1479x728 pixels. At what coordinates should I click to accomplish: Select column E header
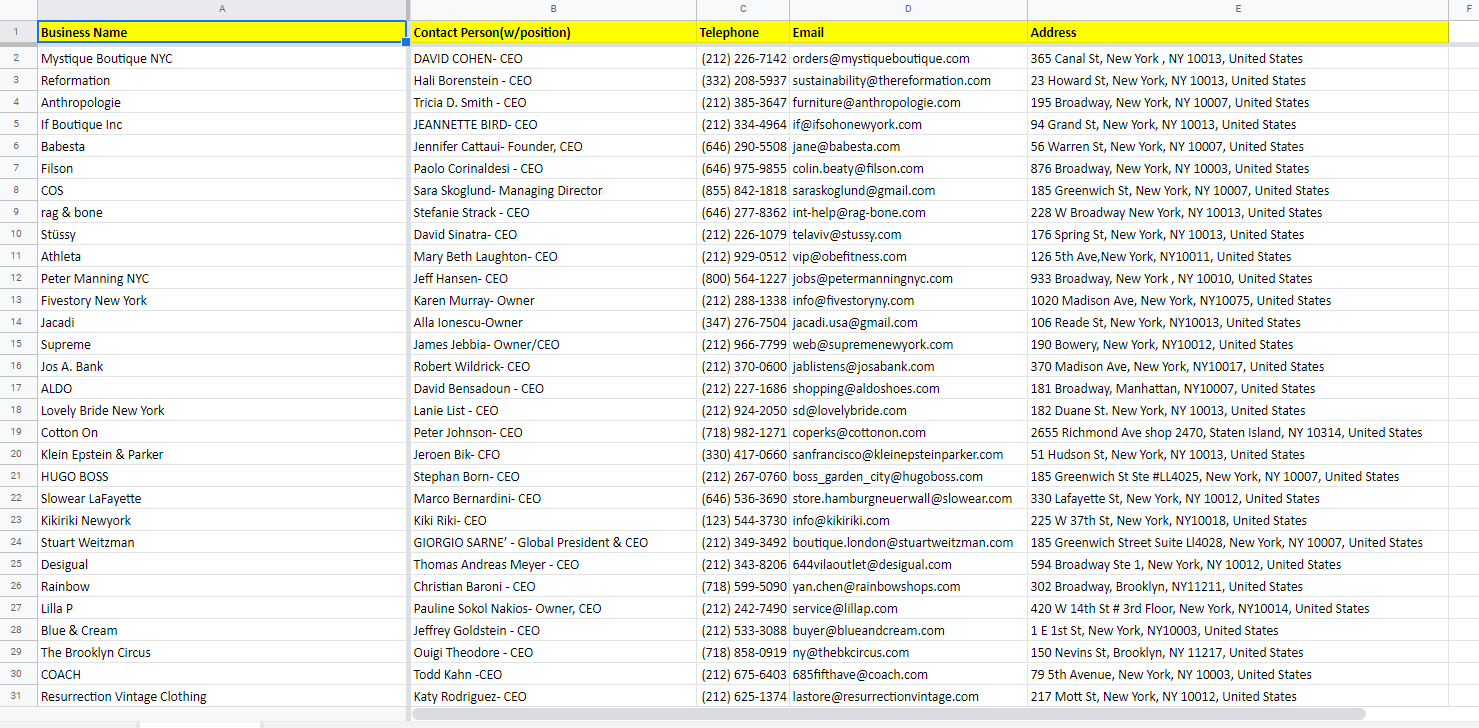click(1238, 9)
